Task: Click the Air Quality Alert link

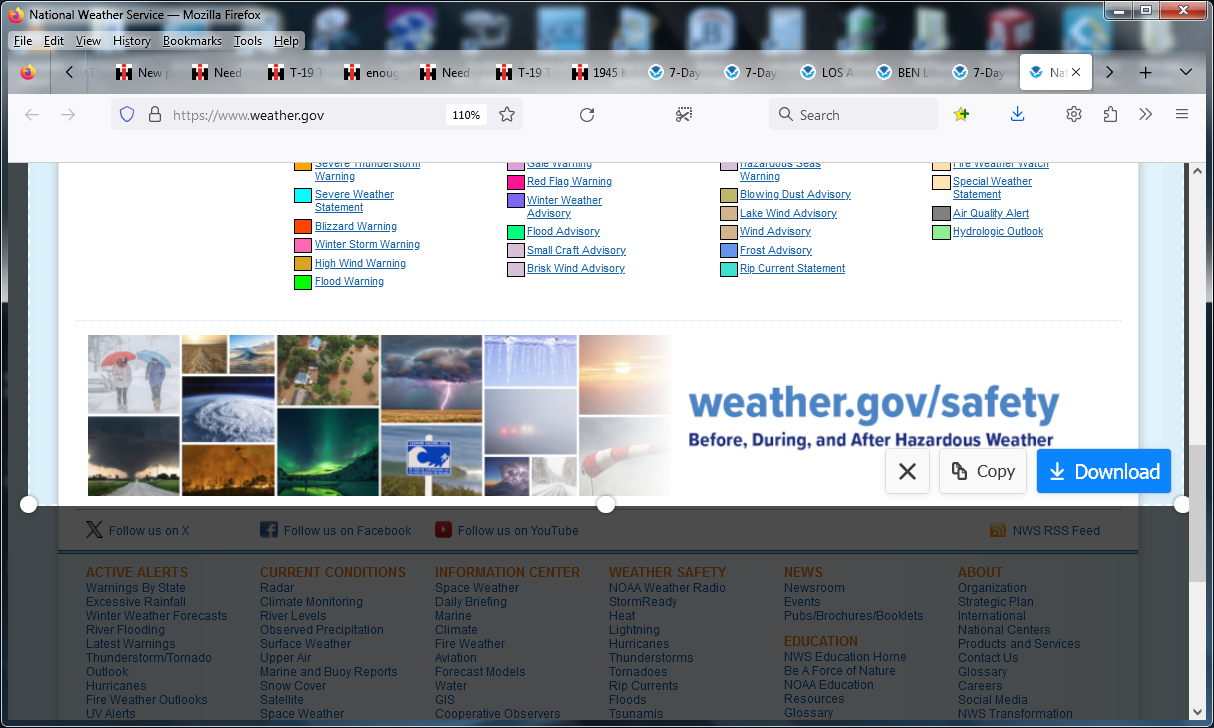Action: [x=991, y=213]
